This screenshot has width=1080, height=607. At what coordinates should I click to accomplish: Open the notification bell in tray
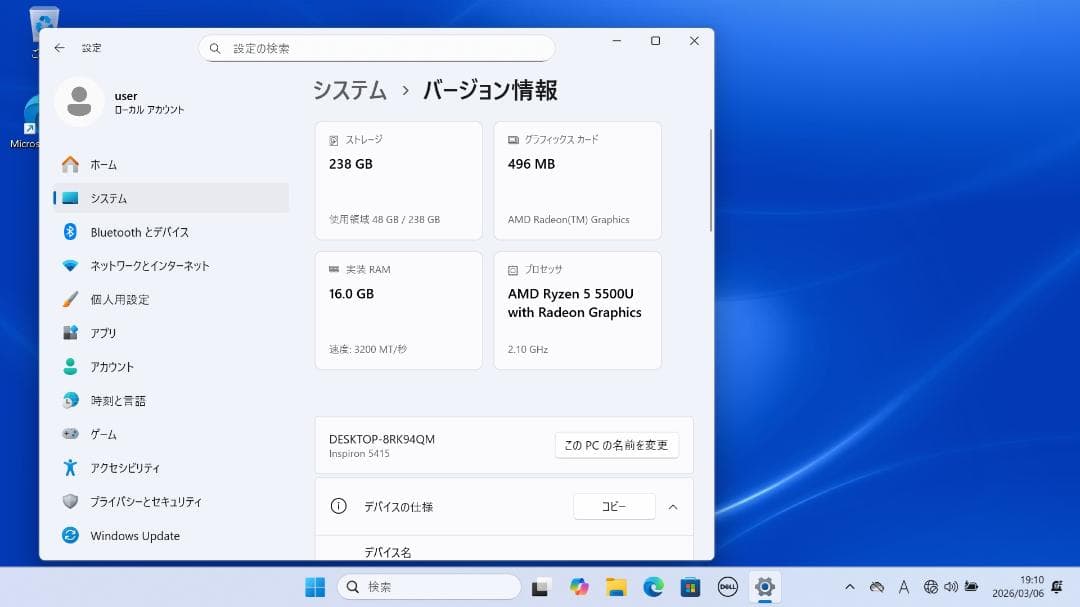point(1057,587)
